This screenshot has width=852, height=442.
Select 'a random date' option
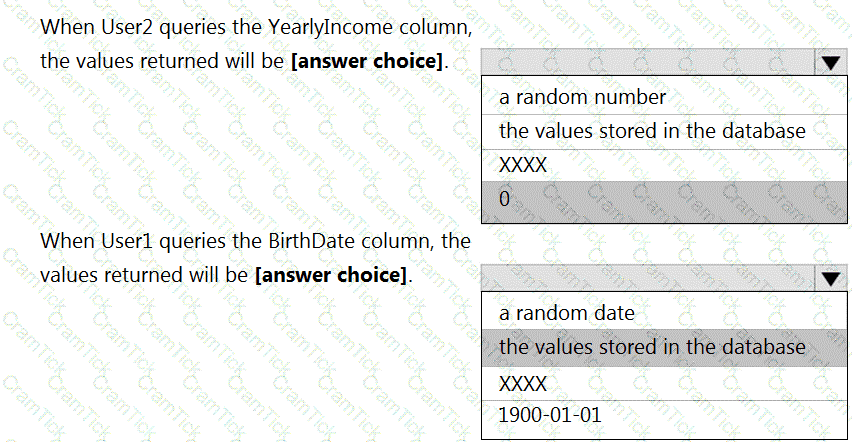[664, 313]
